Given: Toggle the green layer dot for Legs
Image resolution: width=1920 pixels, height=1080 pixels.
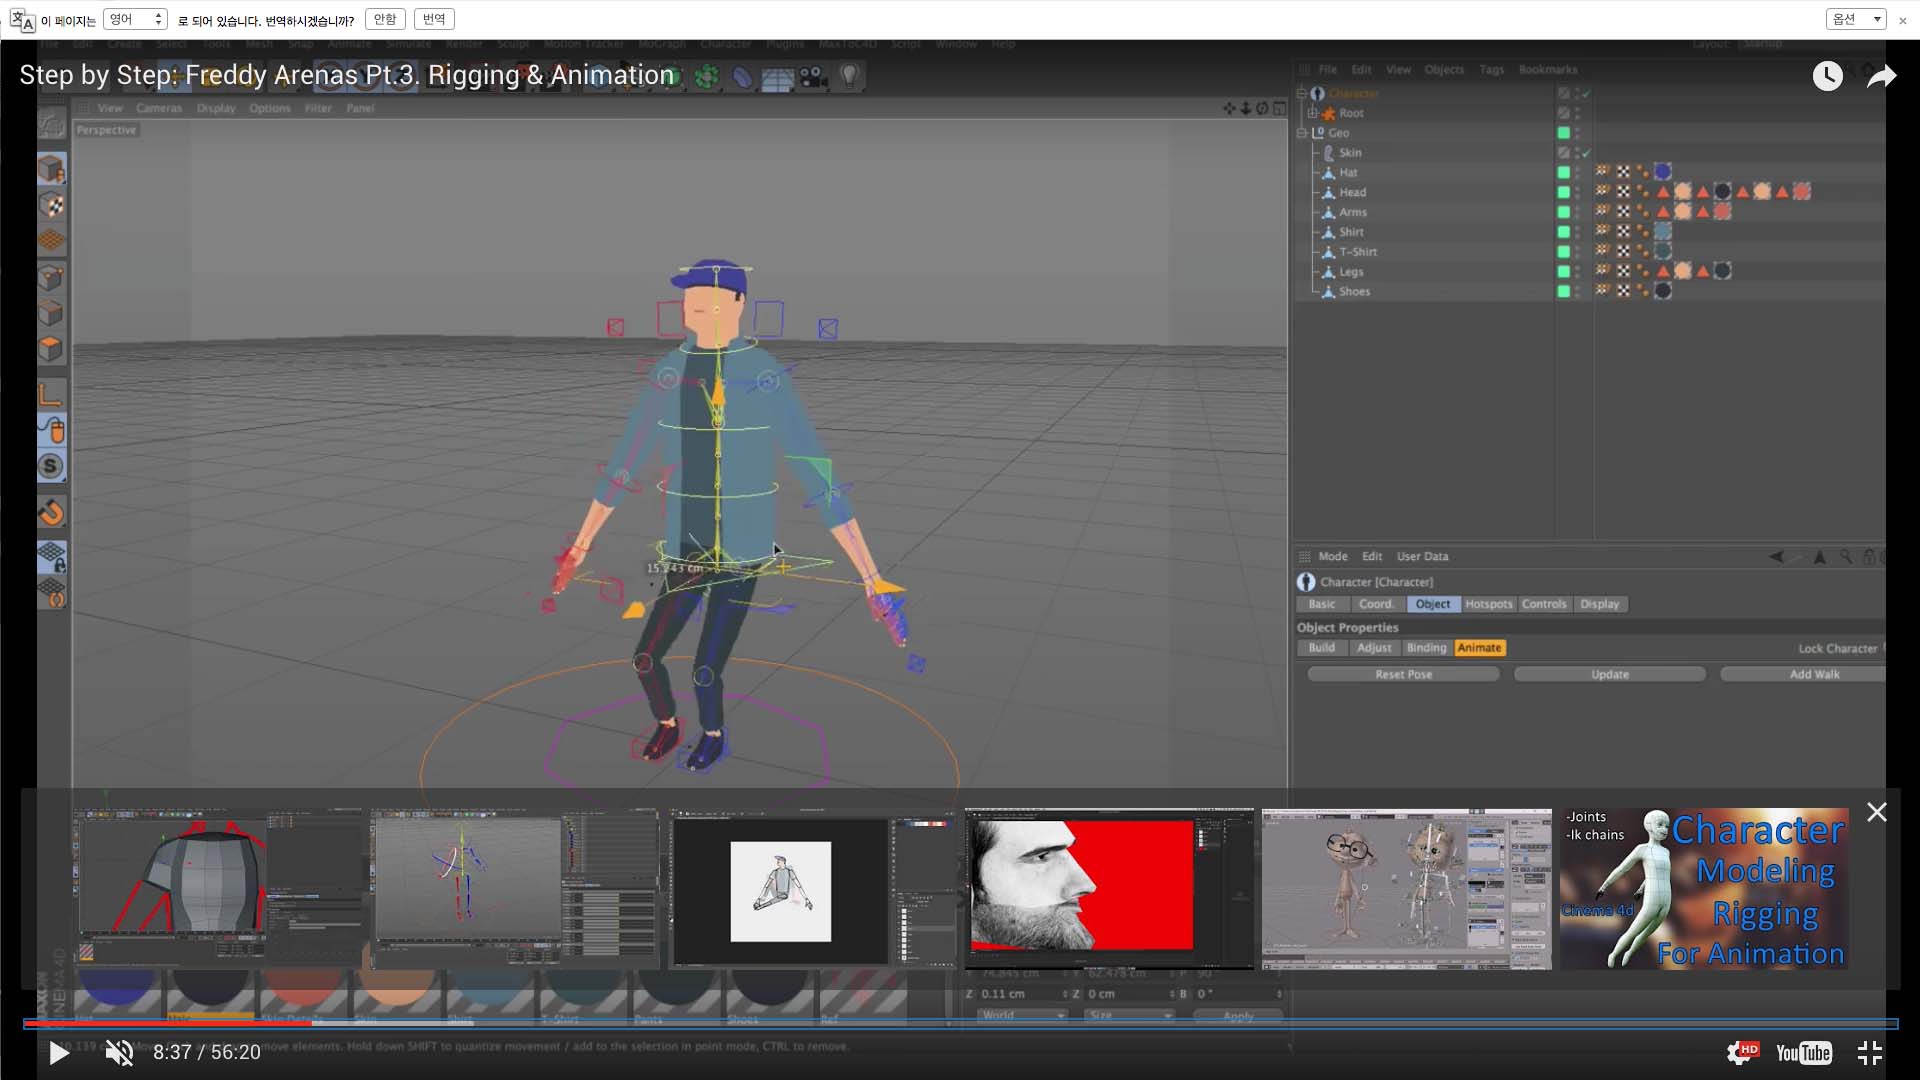Looking at the screenshot, I should coord(1563,271).
